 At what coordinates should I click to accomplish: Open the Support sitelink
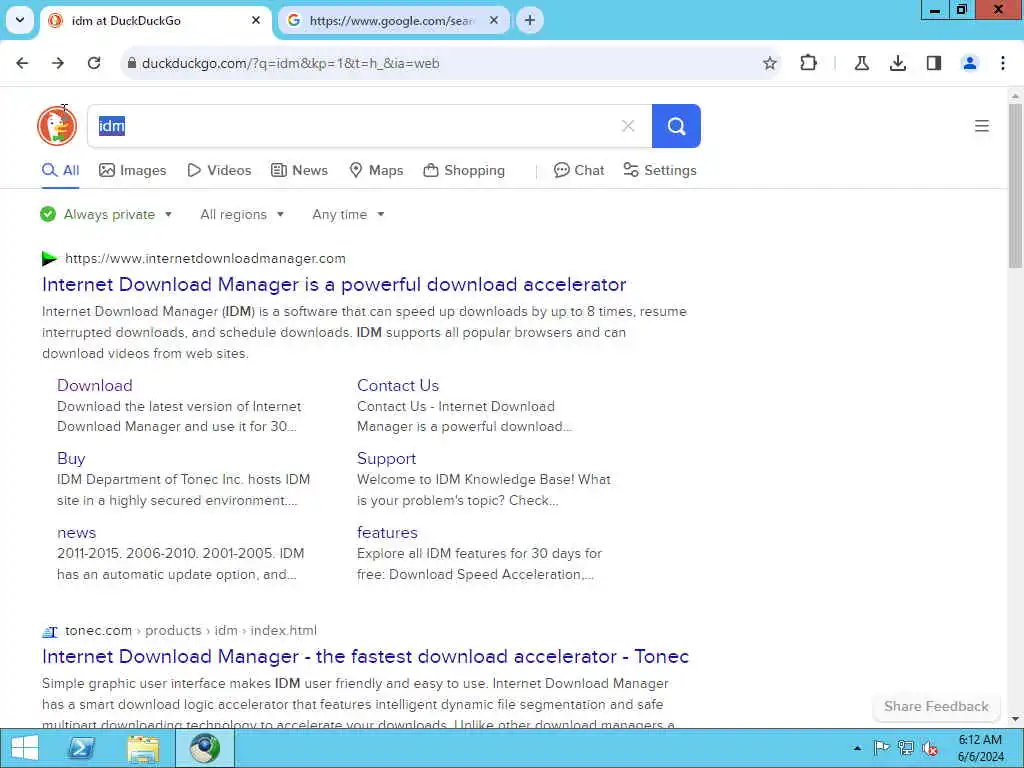click(387, 458)
